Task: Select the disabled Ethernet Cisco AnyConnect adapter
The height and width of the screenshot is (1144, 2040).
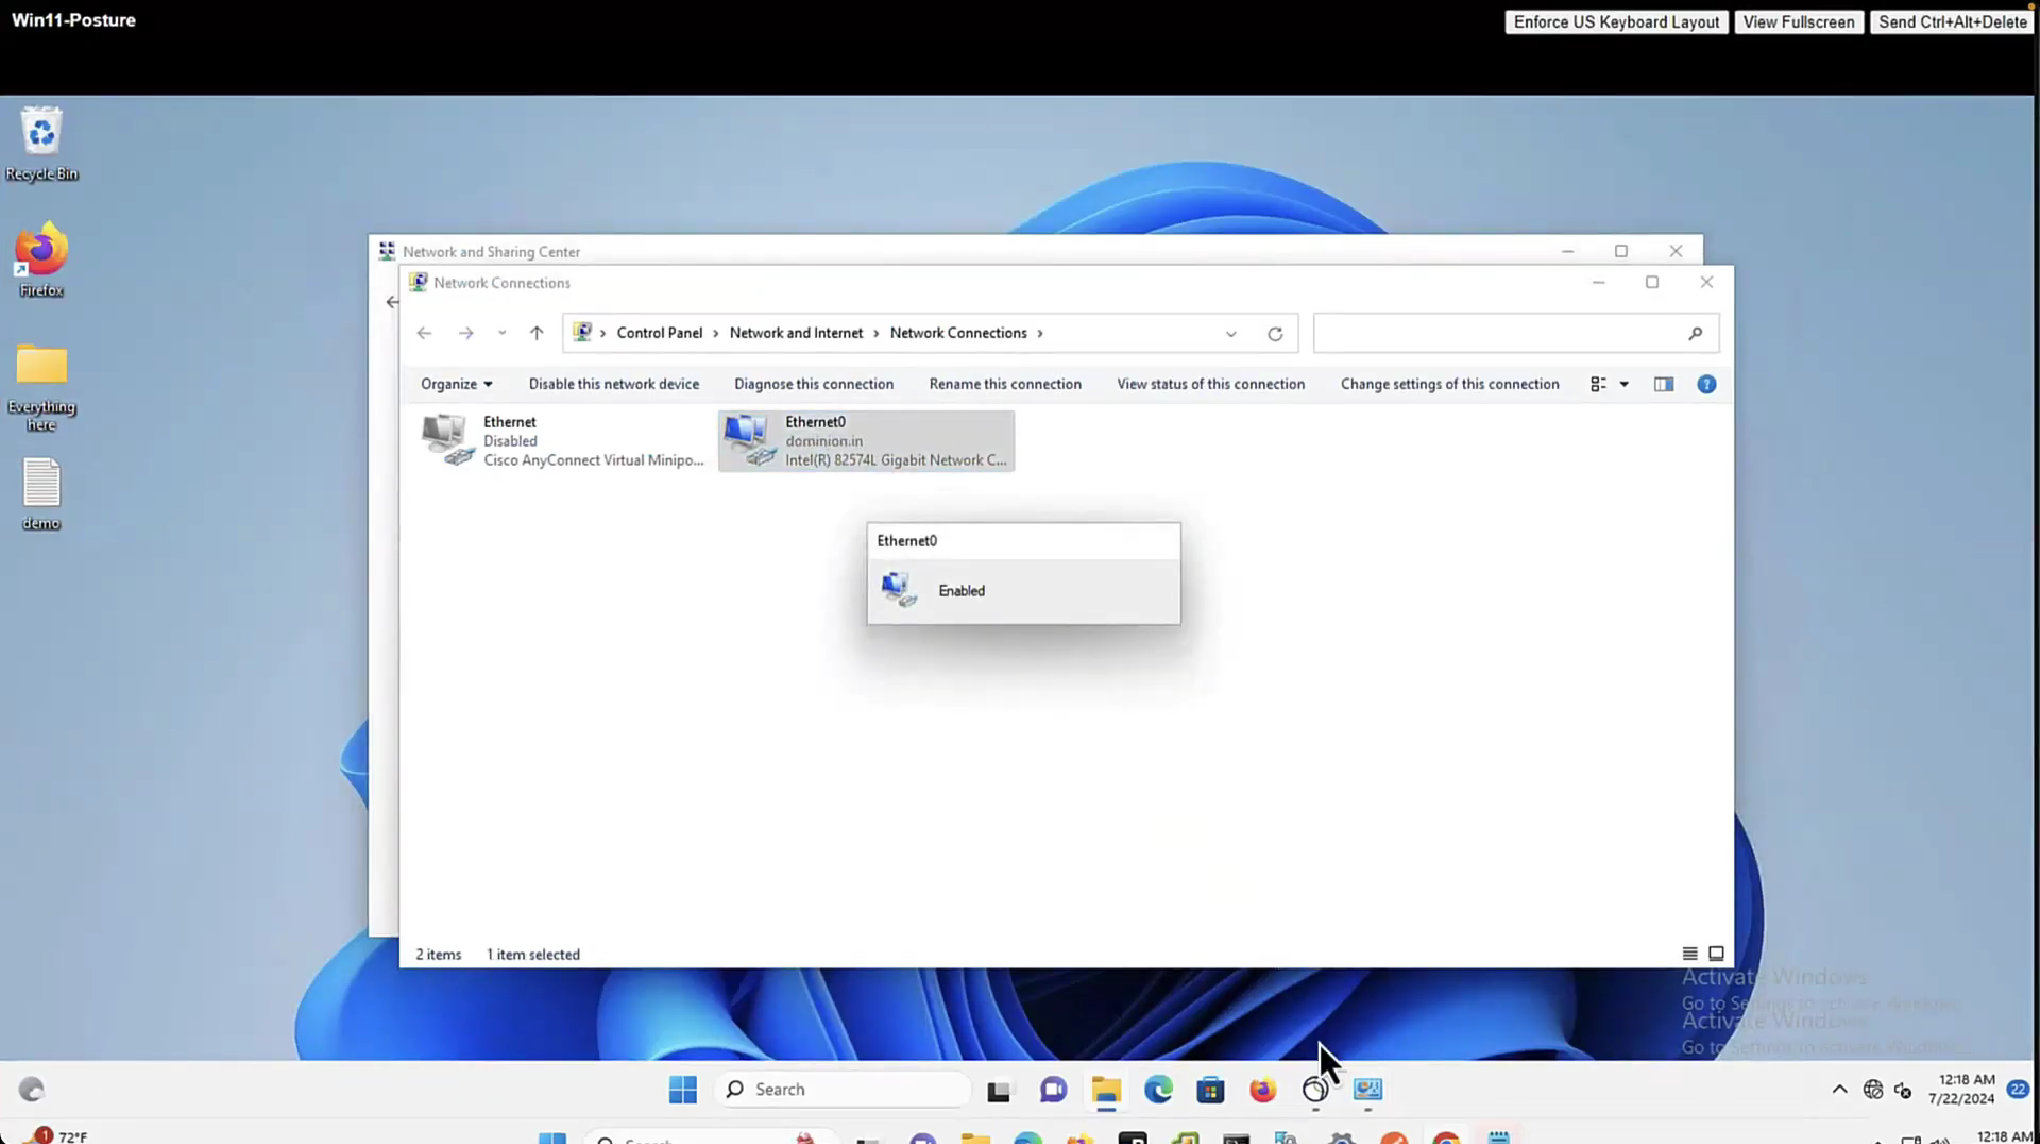Action: tap(560, 441)
